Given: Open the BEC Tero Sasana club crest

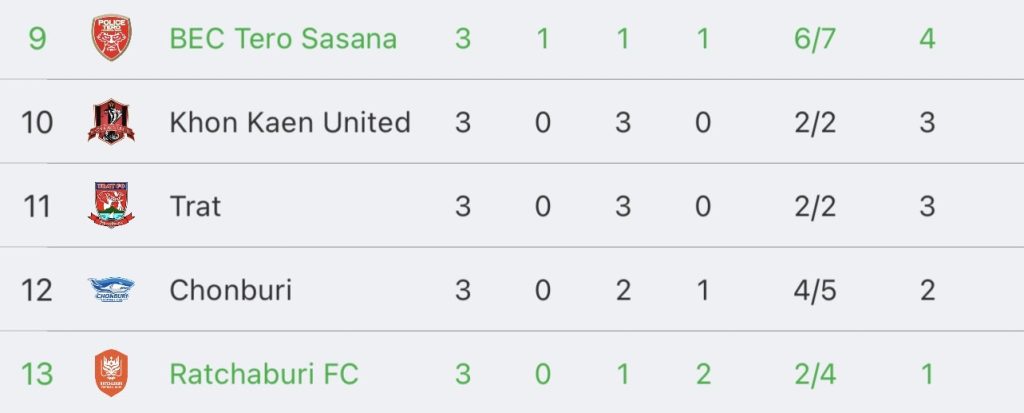Looking at the screenshot, I should [111, 38].
